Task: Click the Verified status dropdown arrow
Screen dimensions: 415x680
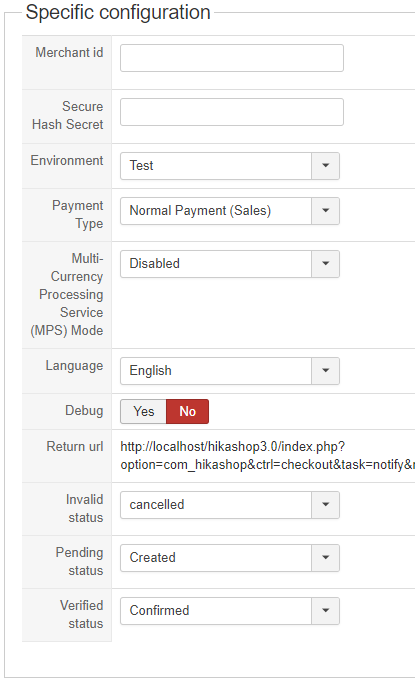Action: coord(326,611)
